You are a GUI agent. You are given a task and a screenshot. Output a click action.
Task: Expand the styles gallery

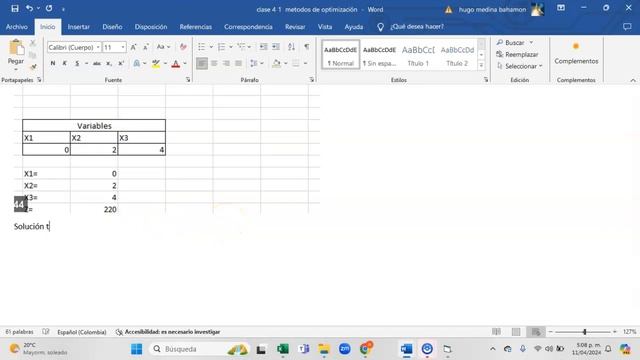click(x=482, y=65)
